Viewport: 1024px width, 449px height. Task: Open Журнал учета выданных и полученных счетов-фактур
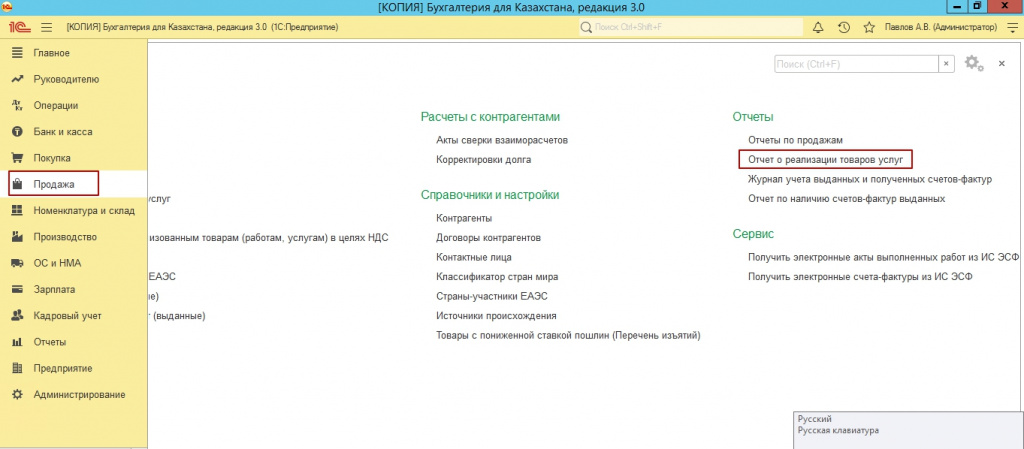click(x=870, y=179)
